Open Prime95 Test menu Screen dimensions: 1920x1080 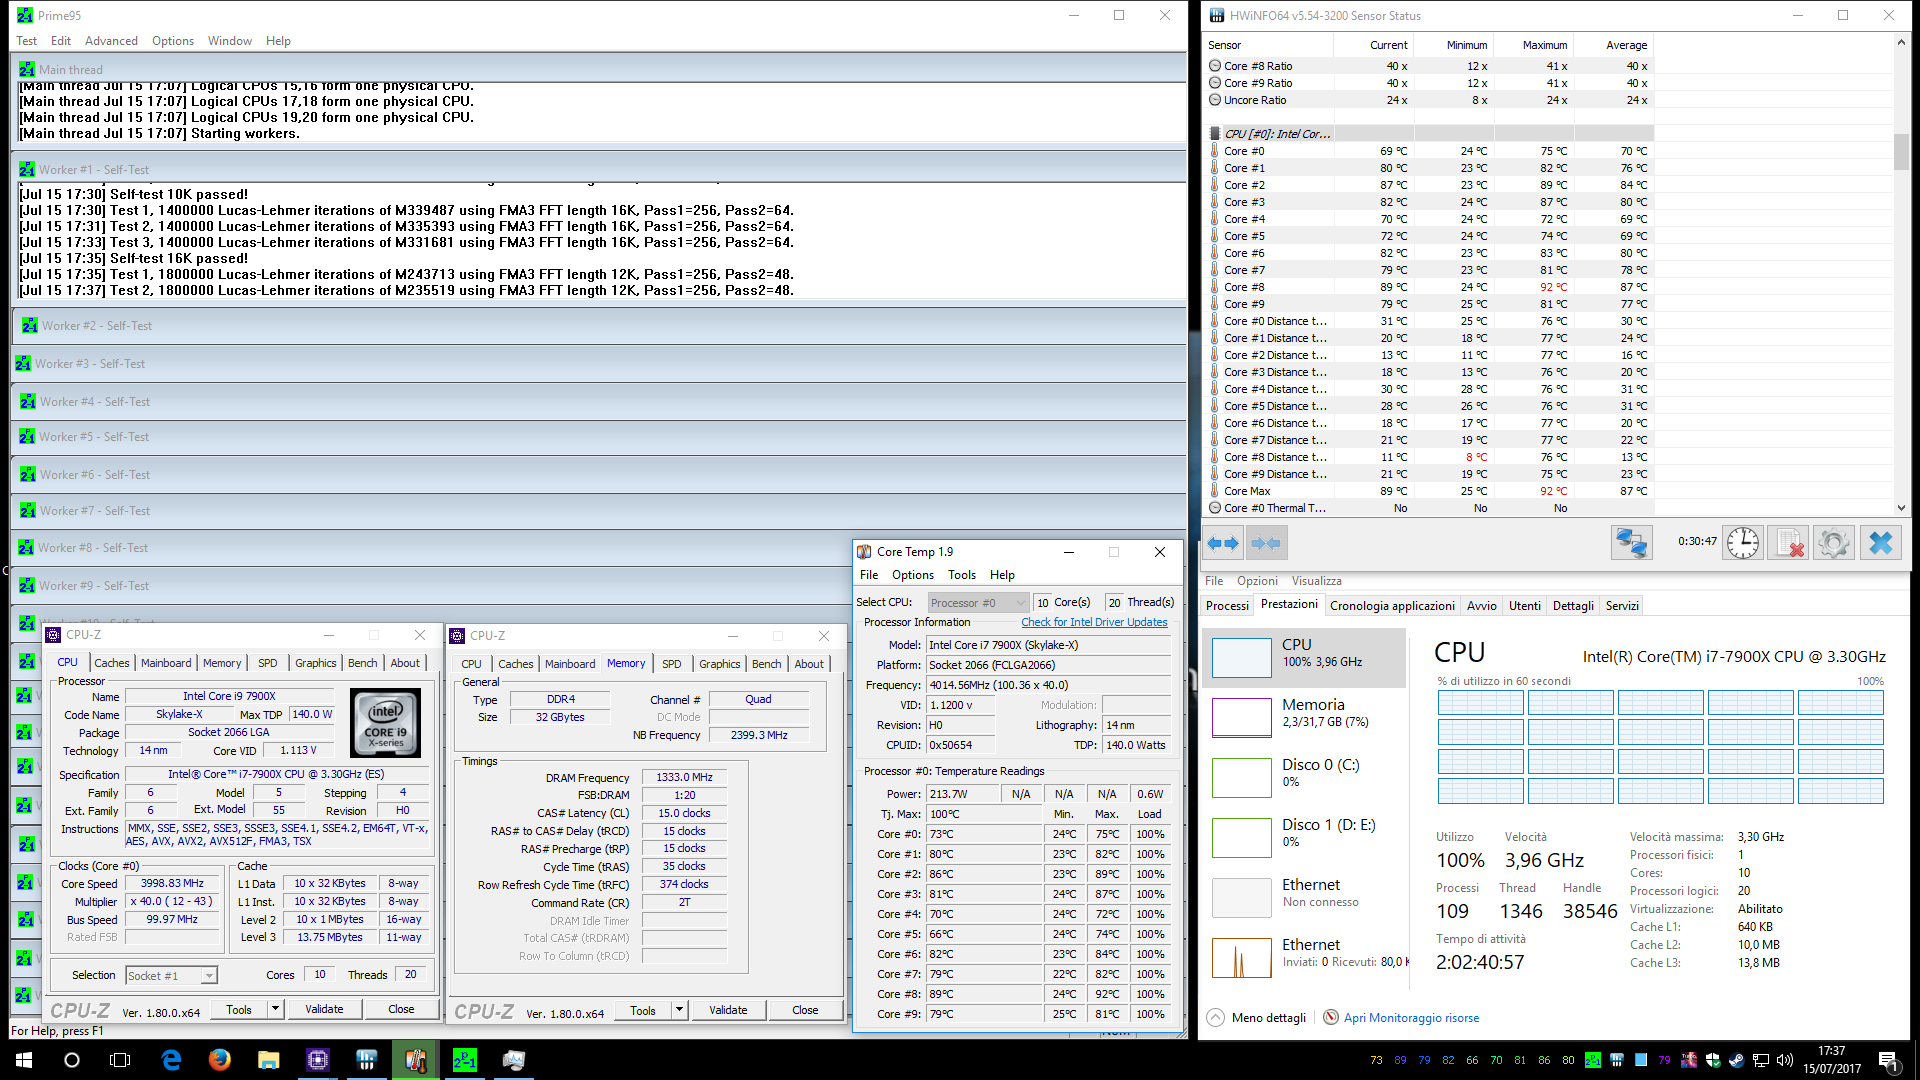[x=26, y=41]
